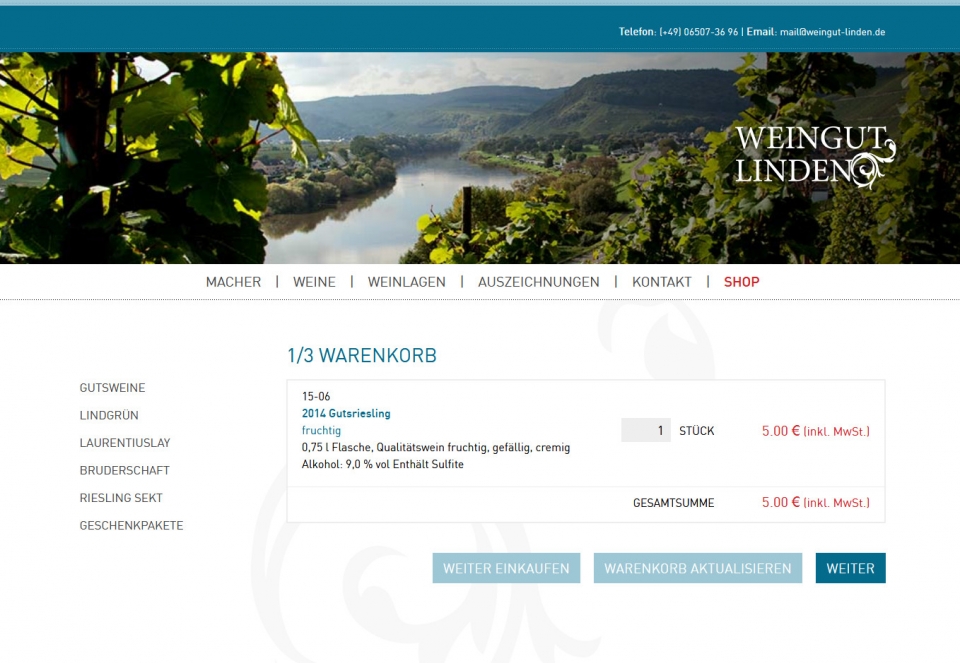Open the Kontakt page
The width and height of the screenshot is (960, 663).
[662, 282]
